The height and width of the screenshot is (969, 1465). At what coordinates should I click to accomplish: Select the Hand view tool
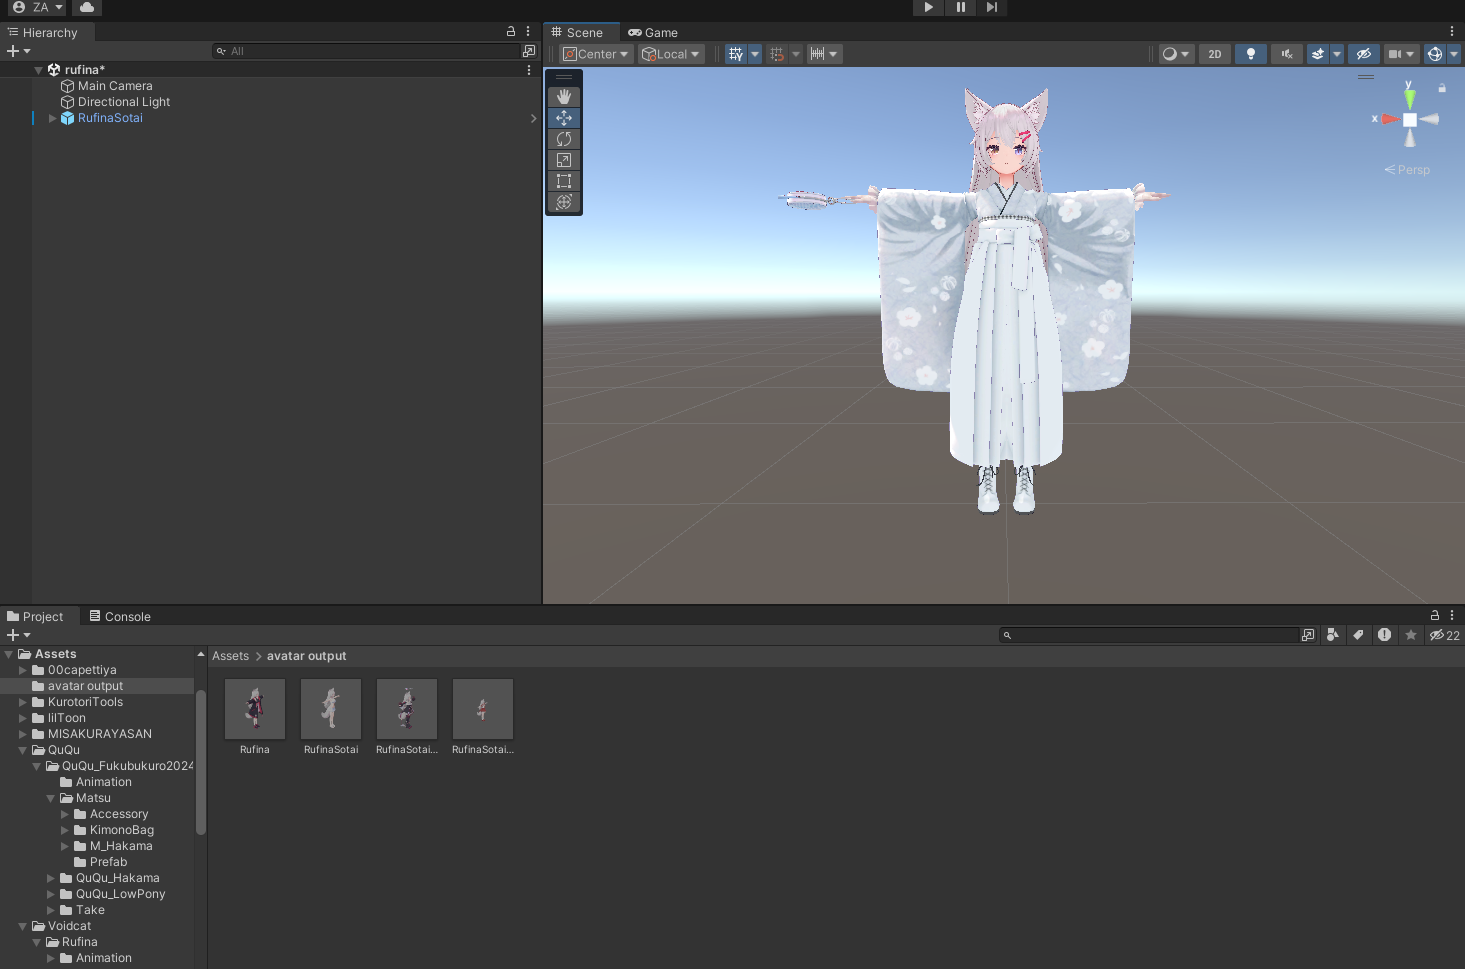click(564, 97)
